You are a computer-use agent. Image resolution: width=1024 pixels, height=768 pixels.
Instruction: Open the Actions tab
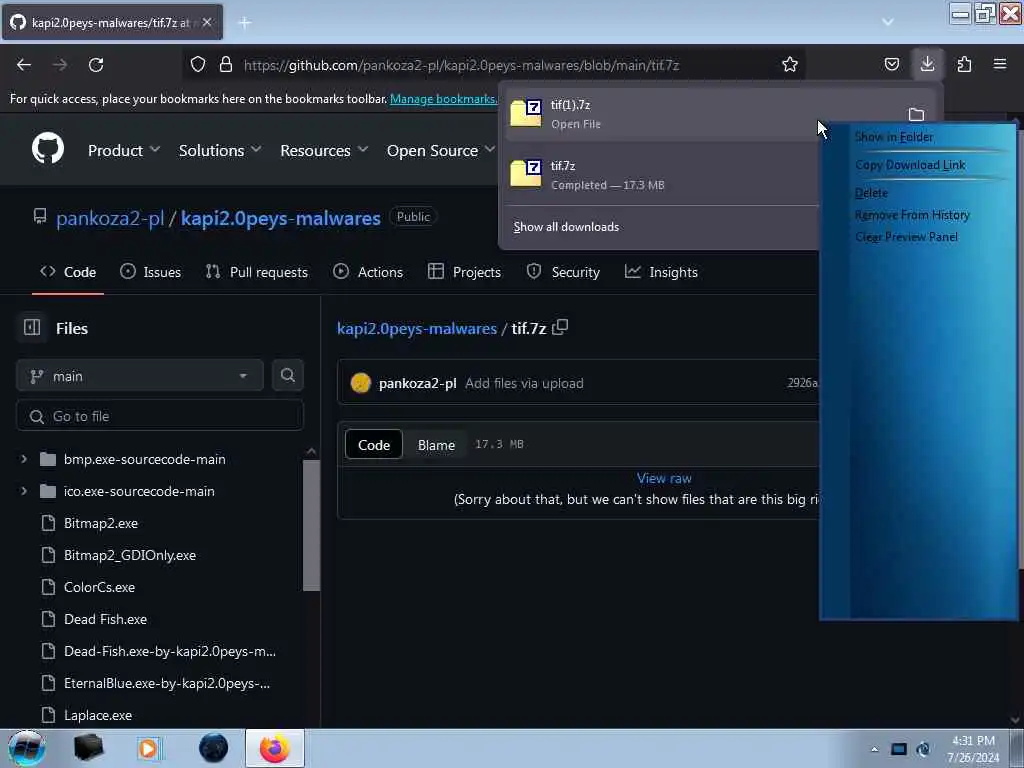[x=368, y=272]
